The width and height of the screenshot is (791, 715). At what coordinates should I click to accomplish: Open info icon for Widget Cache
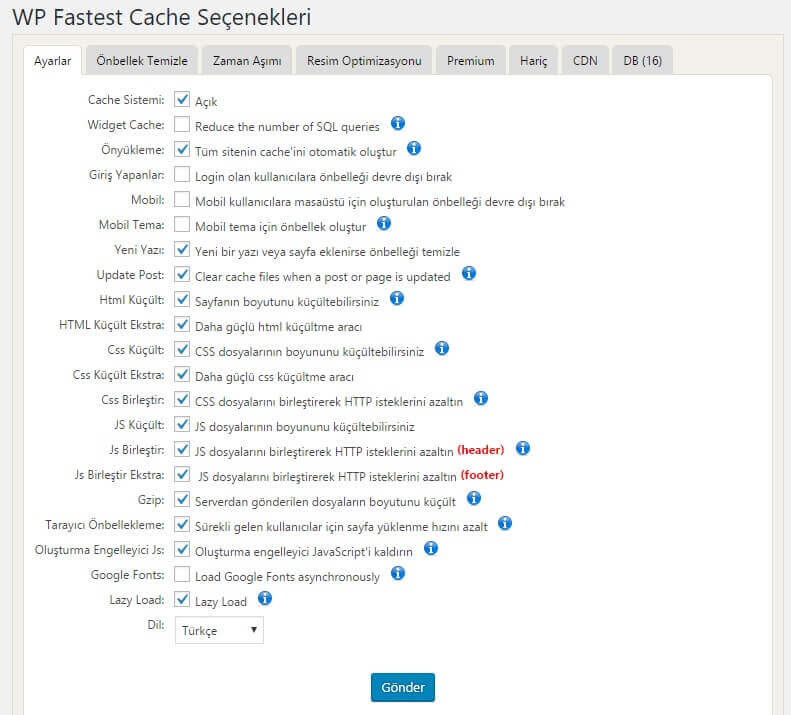398,123
